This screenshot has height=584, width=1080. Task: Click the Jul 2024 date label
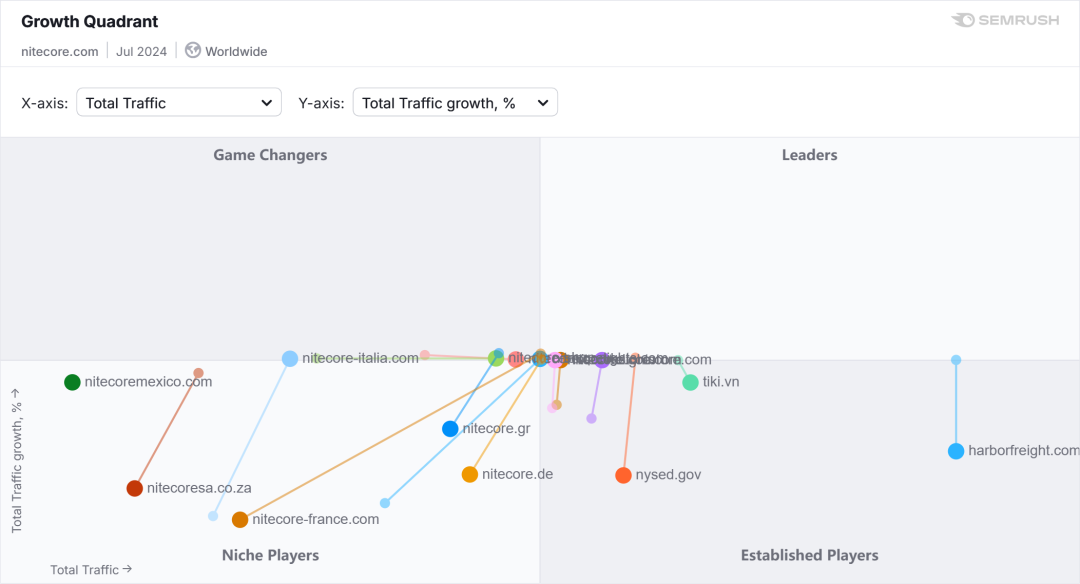pyautogui.click(x=141, y=51)
